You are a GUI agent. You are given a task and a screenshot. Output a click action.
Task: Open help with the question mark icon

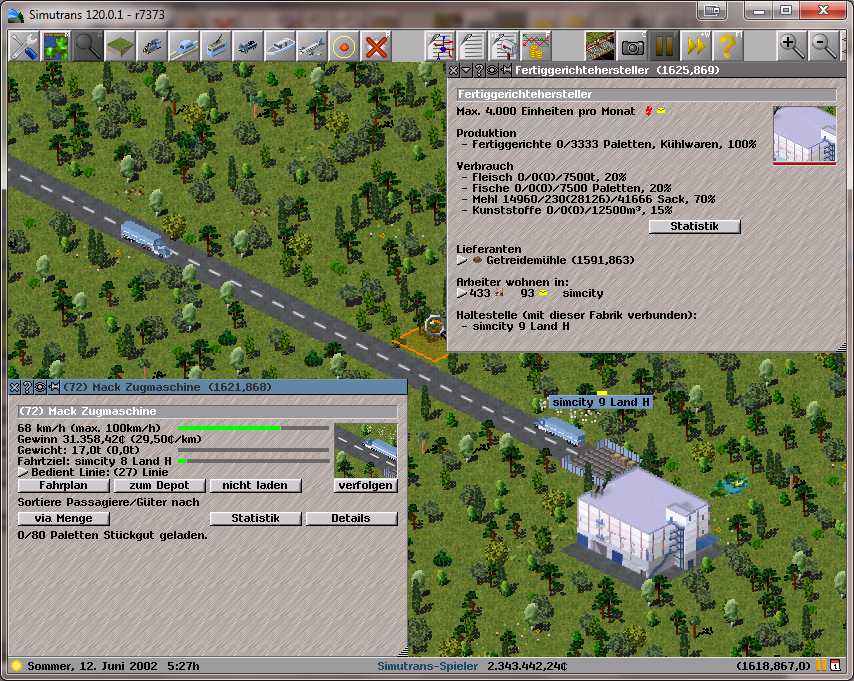point(728,46)
